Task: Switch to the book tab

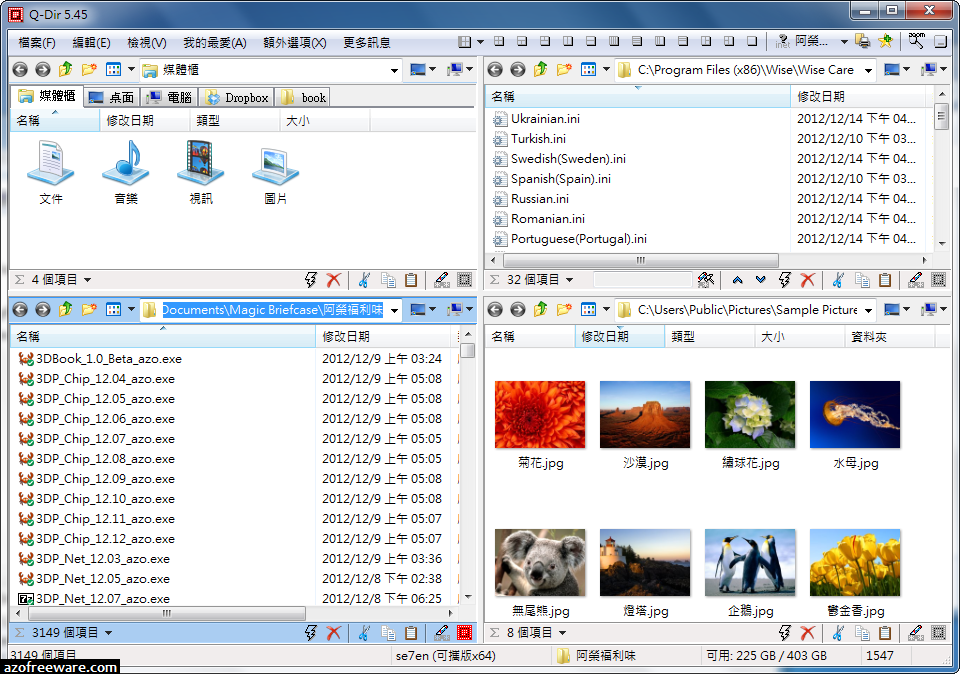Action: coord(304,97)
